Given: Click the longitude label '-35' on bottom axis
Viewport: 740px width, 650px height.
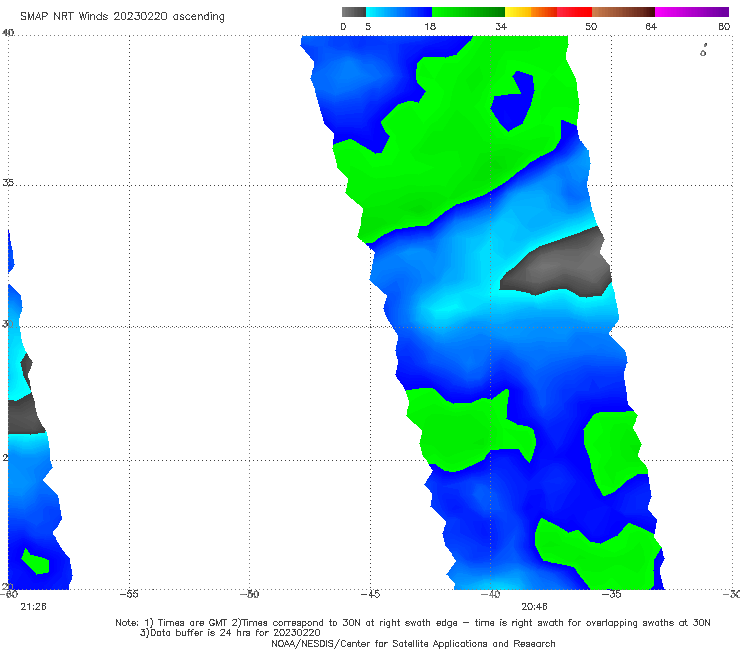Looking at the screenshot, I should coord(612,594).
